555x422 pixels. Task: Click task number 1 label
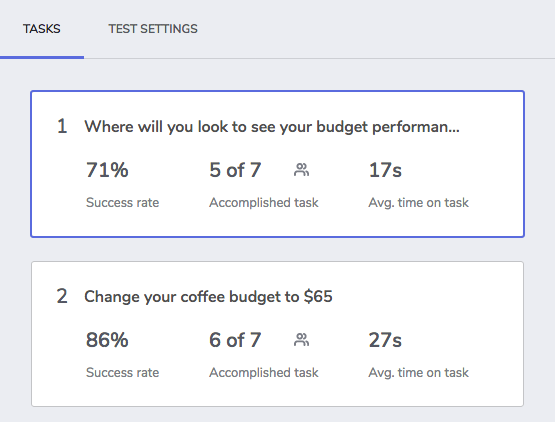click(62, 126)
